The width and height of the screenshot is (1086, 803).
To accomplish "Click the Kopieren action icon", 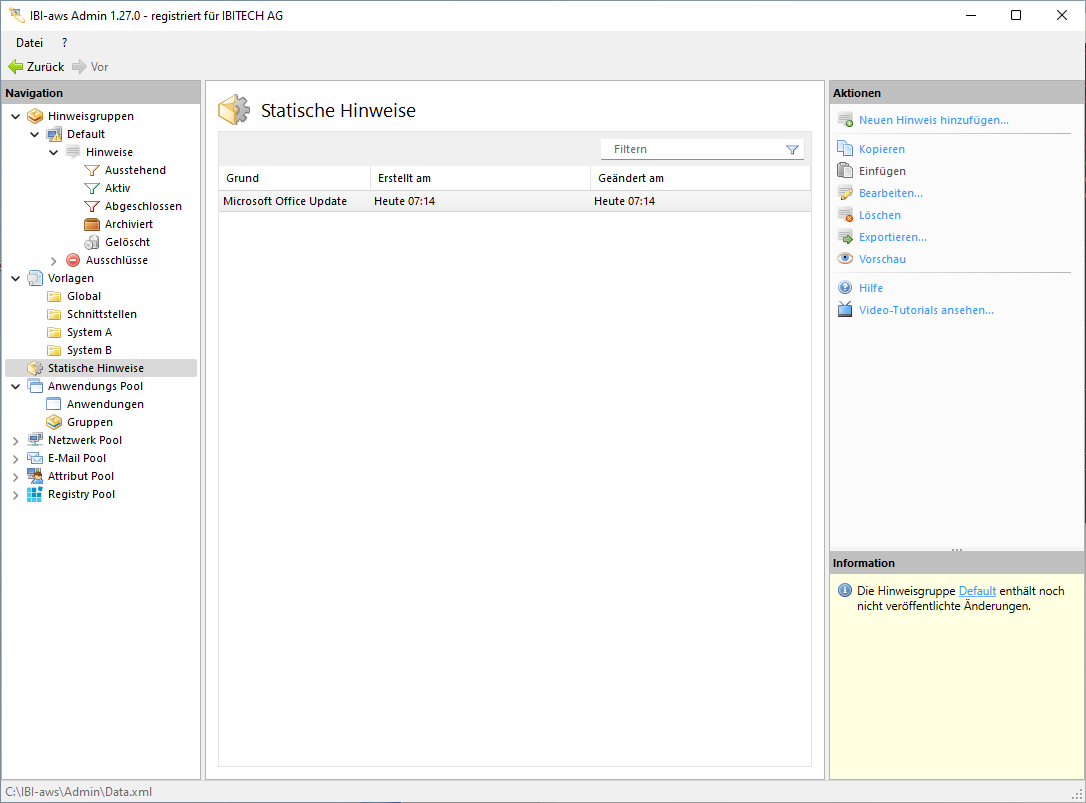I will (845, 149).
